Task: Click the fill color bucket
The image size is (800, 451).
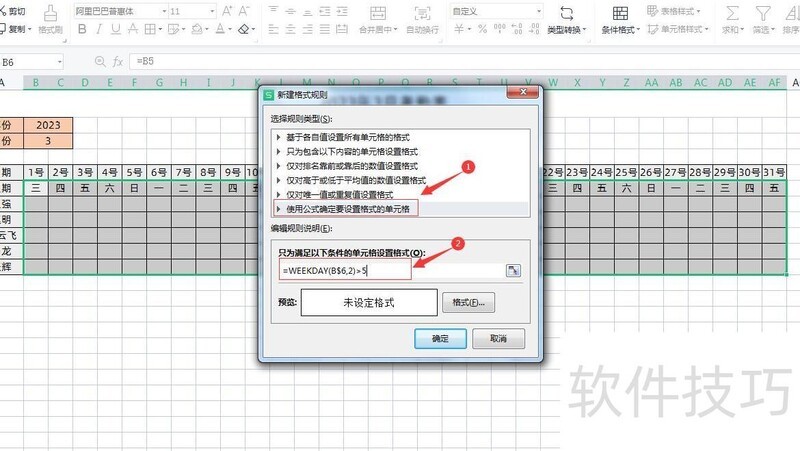Action: click(x=196, y=29)
